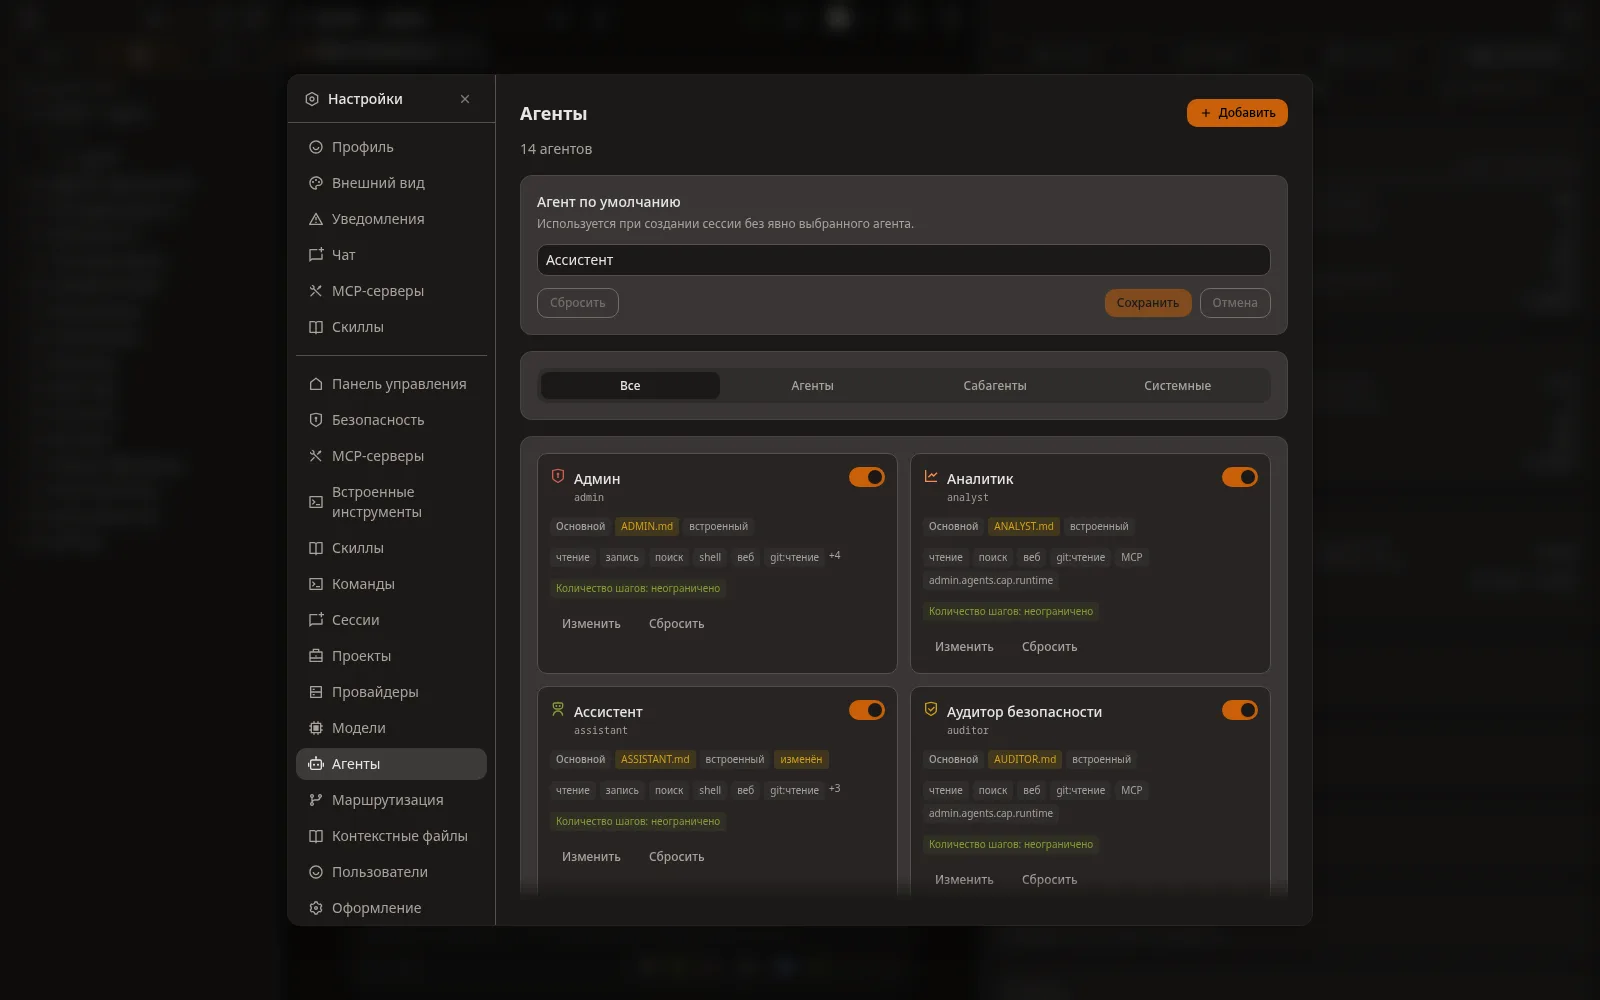The width and height of the screenshot is (1600, 1000).
Task: Open the default agent selector showing Ассистент
Action: (x=903, y=260)
